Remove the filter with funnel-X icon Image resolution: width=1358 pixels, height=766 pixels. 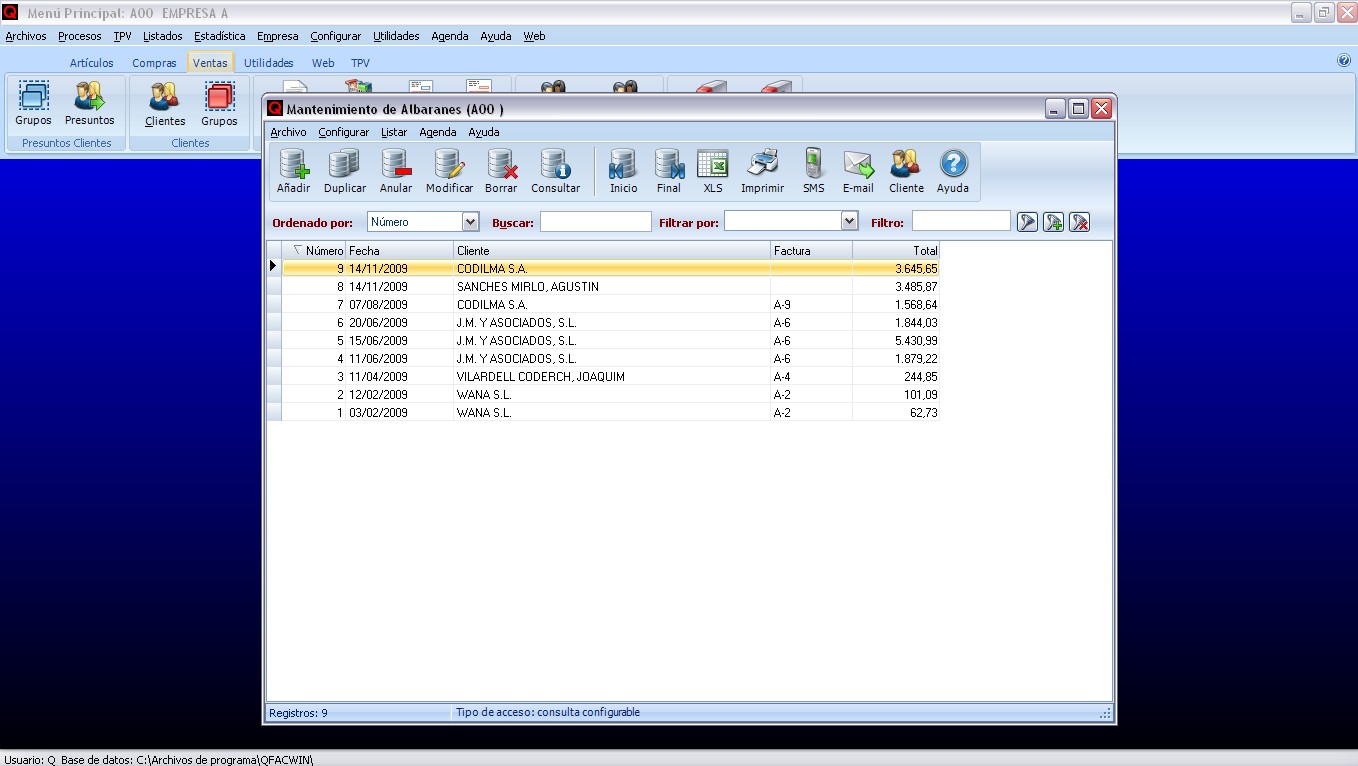tap(1079, 222)
